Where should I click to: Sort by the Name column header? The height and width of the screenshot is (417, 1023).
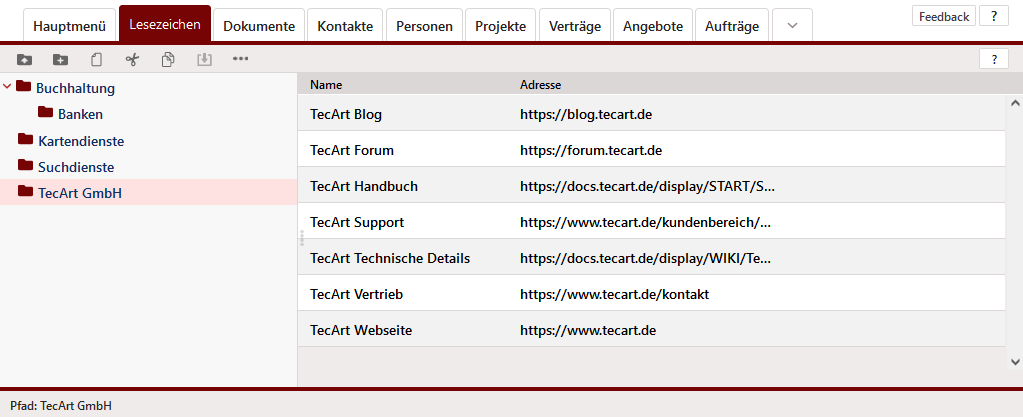(326, 85)
